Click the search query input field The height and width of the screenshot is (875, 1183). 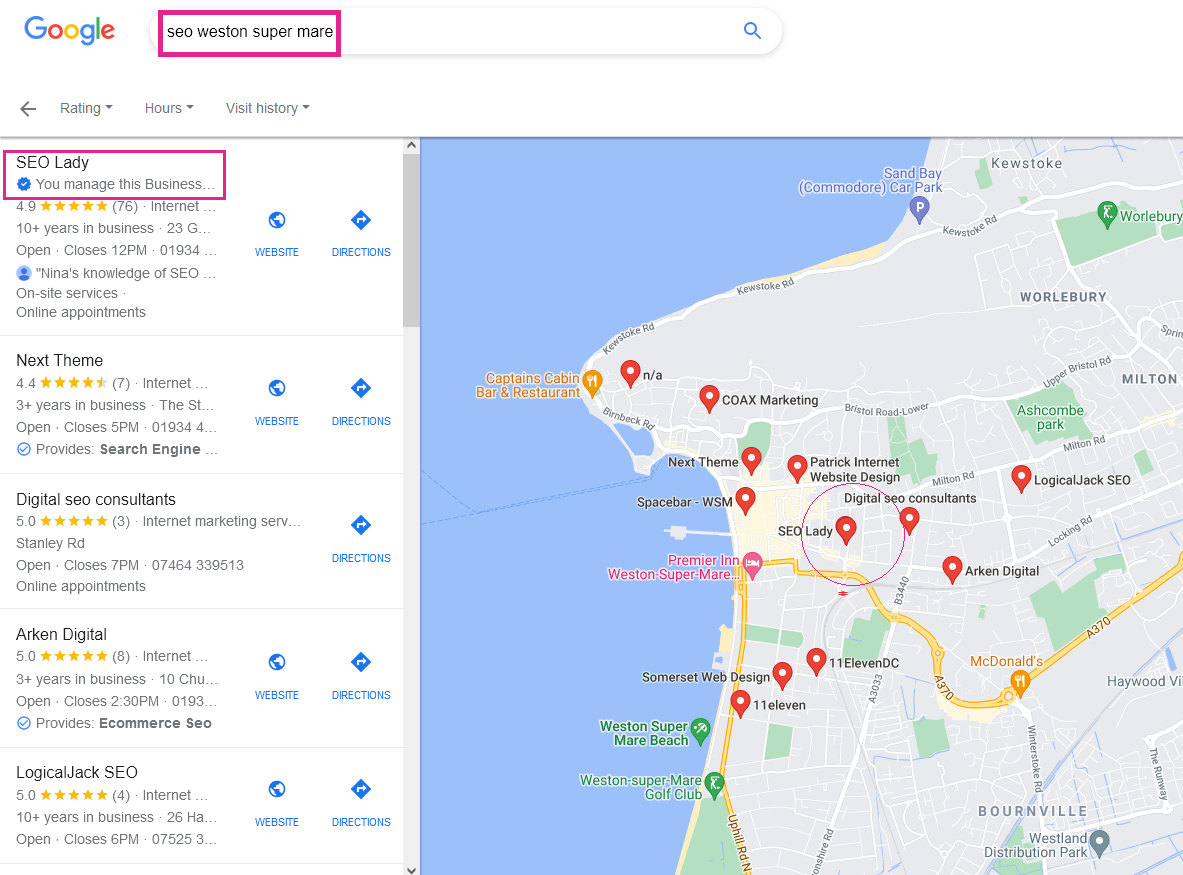point(468,32)
